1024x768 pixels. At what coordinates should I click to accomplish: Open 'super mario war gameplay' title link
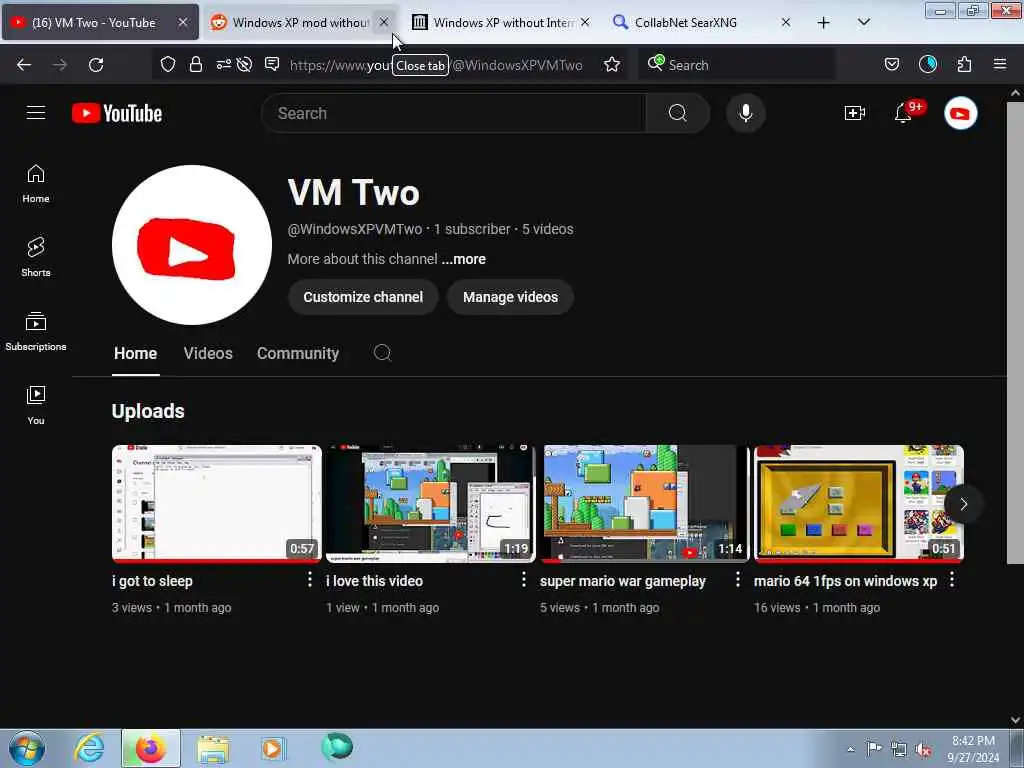click(622, 581)
